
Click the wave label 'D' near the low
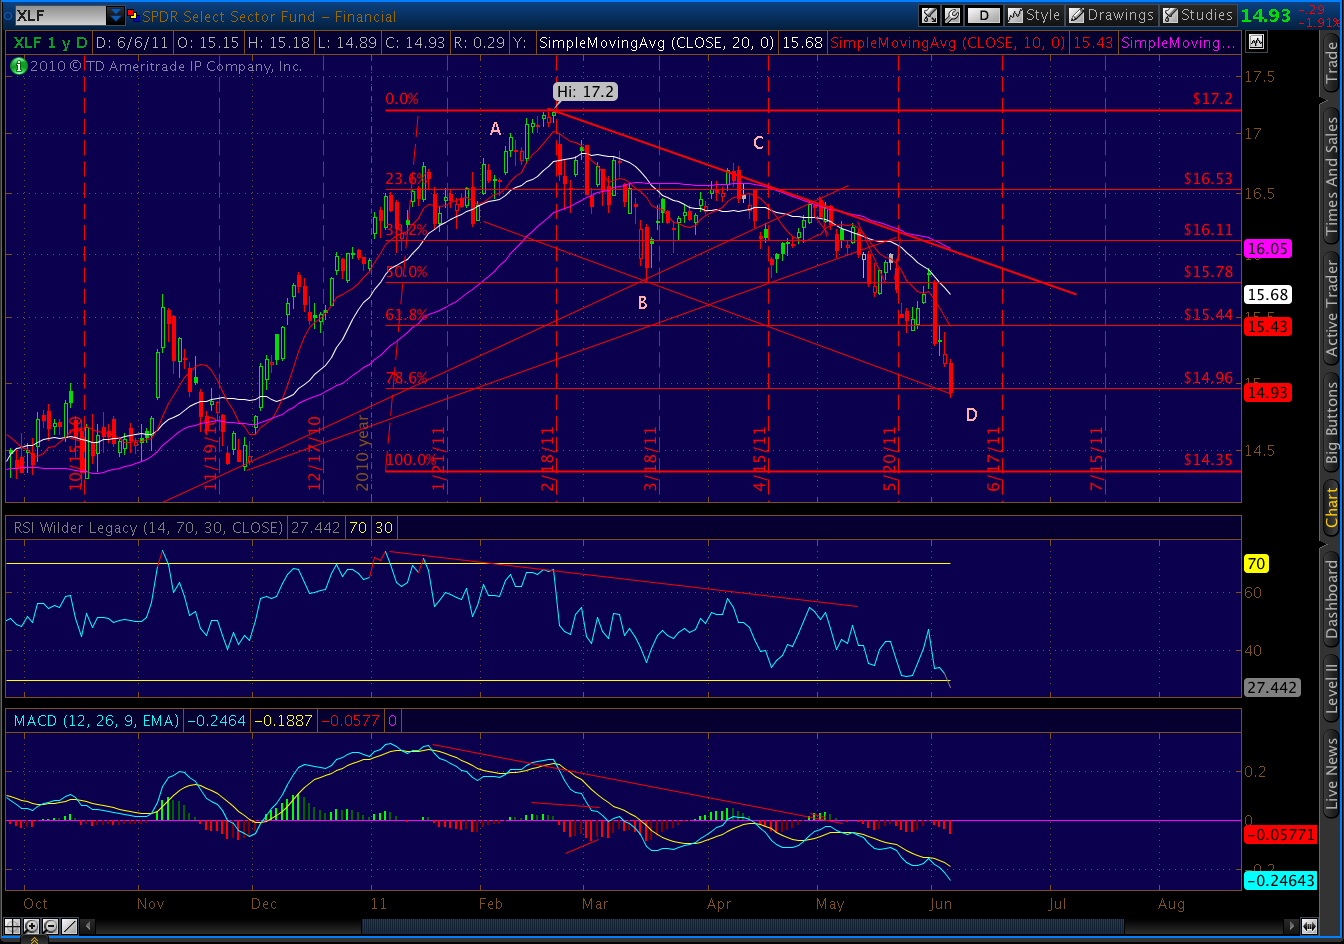(972, 415)
